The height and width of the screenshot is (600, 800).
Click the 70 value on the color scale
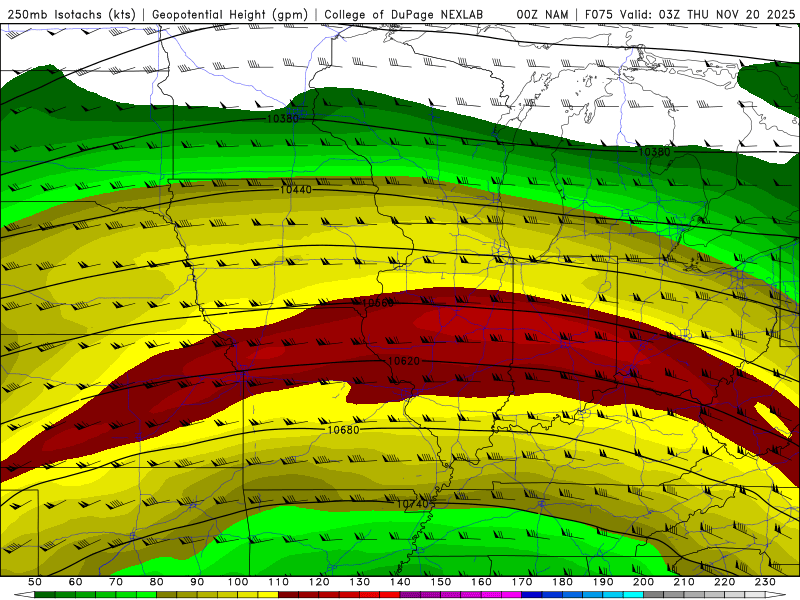(116, 582)
